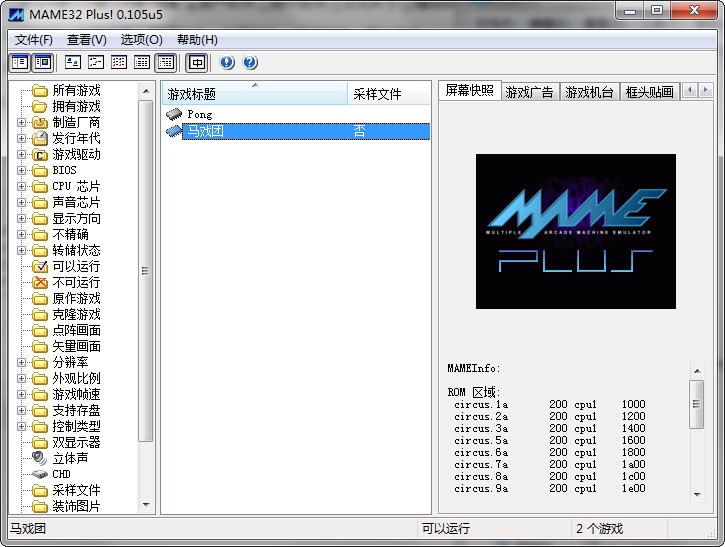
Task: Select 矢量画面 in the folder tree
Action: [x=76, y=346]
